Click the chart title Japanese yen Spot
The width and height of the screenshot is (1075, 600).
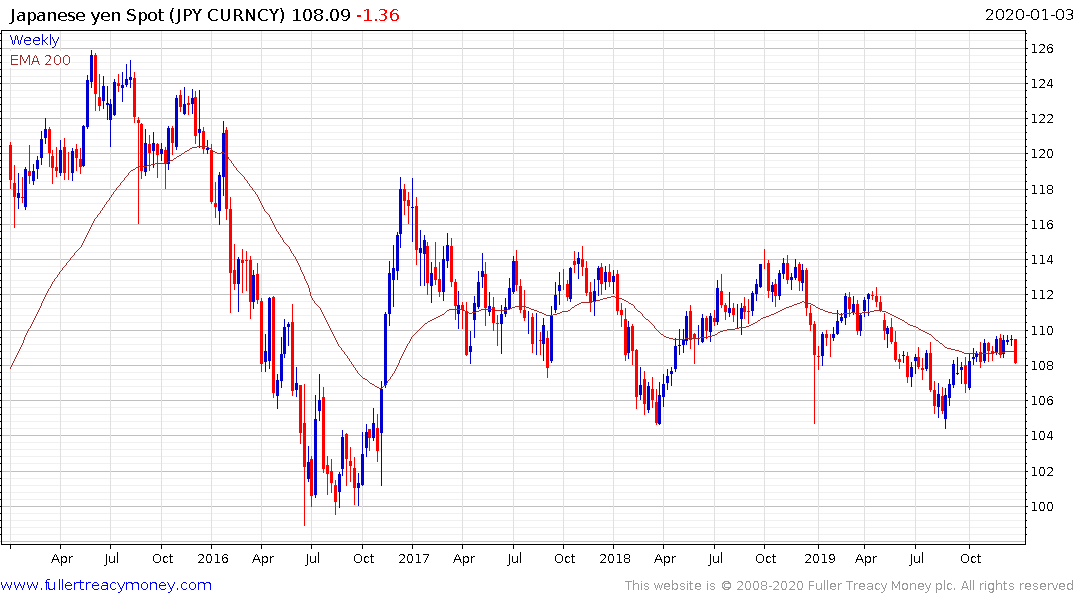pyautogui.click(x=86, y=15)
